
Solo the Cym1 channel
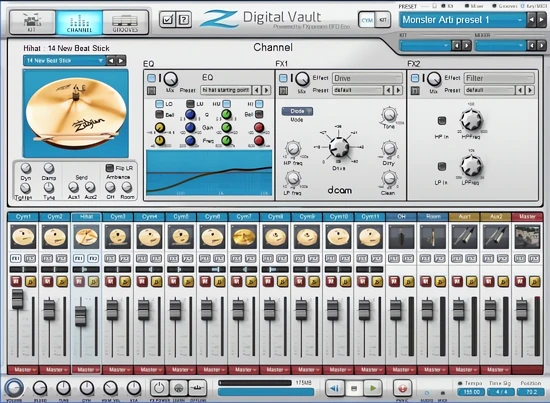tap(31, 281)
